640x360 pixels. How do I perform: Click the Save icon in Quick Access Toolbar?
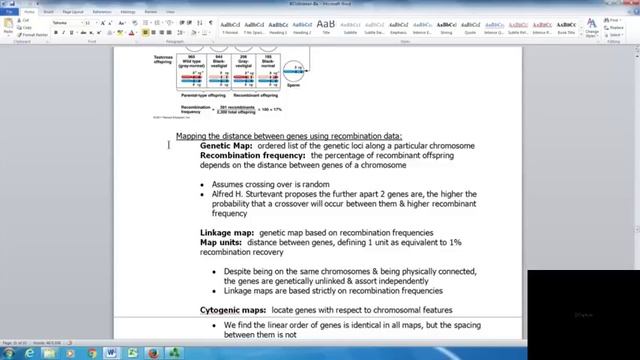pyautogui.click(x=12, y=3)
